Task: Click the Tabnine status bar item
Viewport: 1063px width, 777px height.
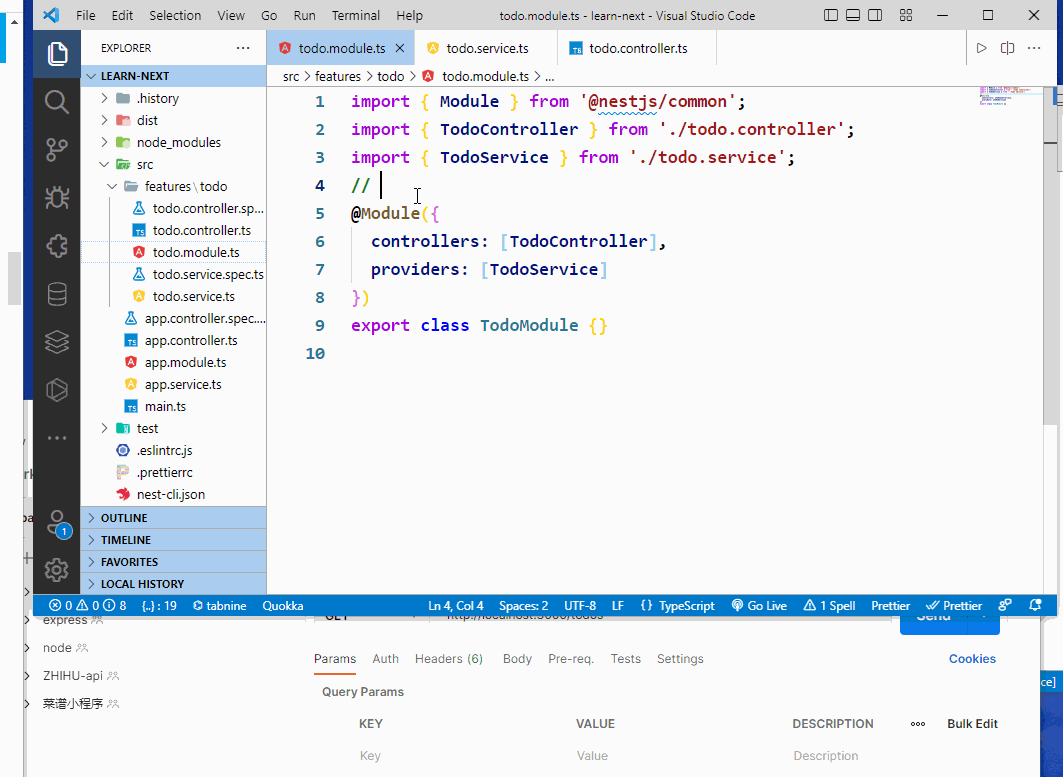Action: (x=219, y=605)
